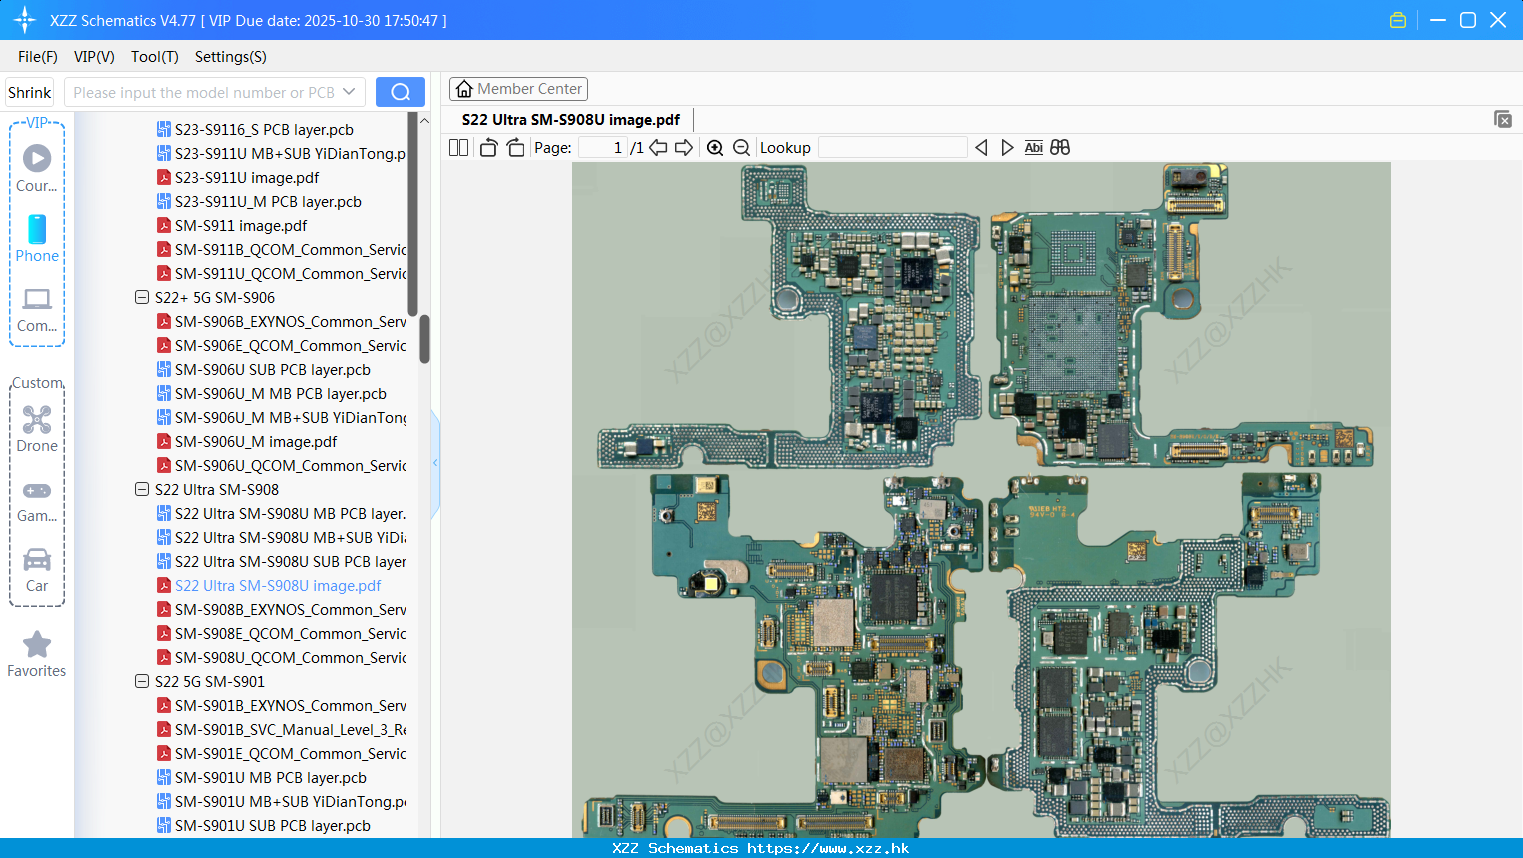Image resolution: width=1523 pixels, height=858 pixels.
Task: Open SM-S906B_EXYNOS_Common_Service file
Action: tap(281, 321)
